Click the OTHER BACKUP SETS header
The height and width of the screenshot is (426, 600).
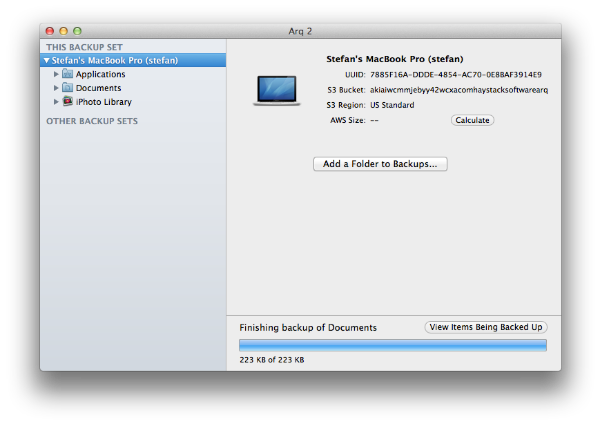[x=92, y=121]
